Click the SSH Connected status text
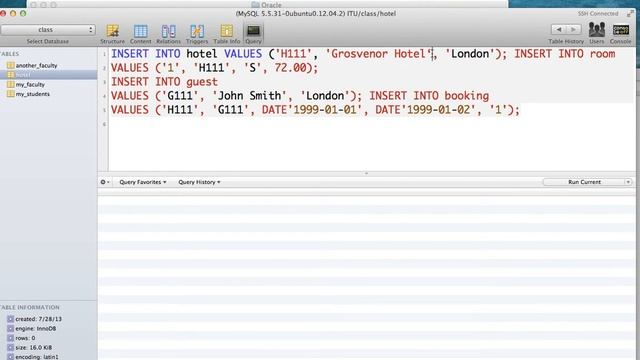This screenshot has width=640, height=360. point(598,13)
